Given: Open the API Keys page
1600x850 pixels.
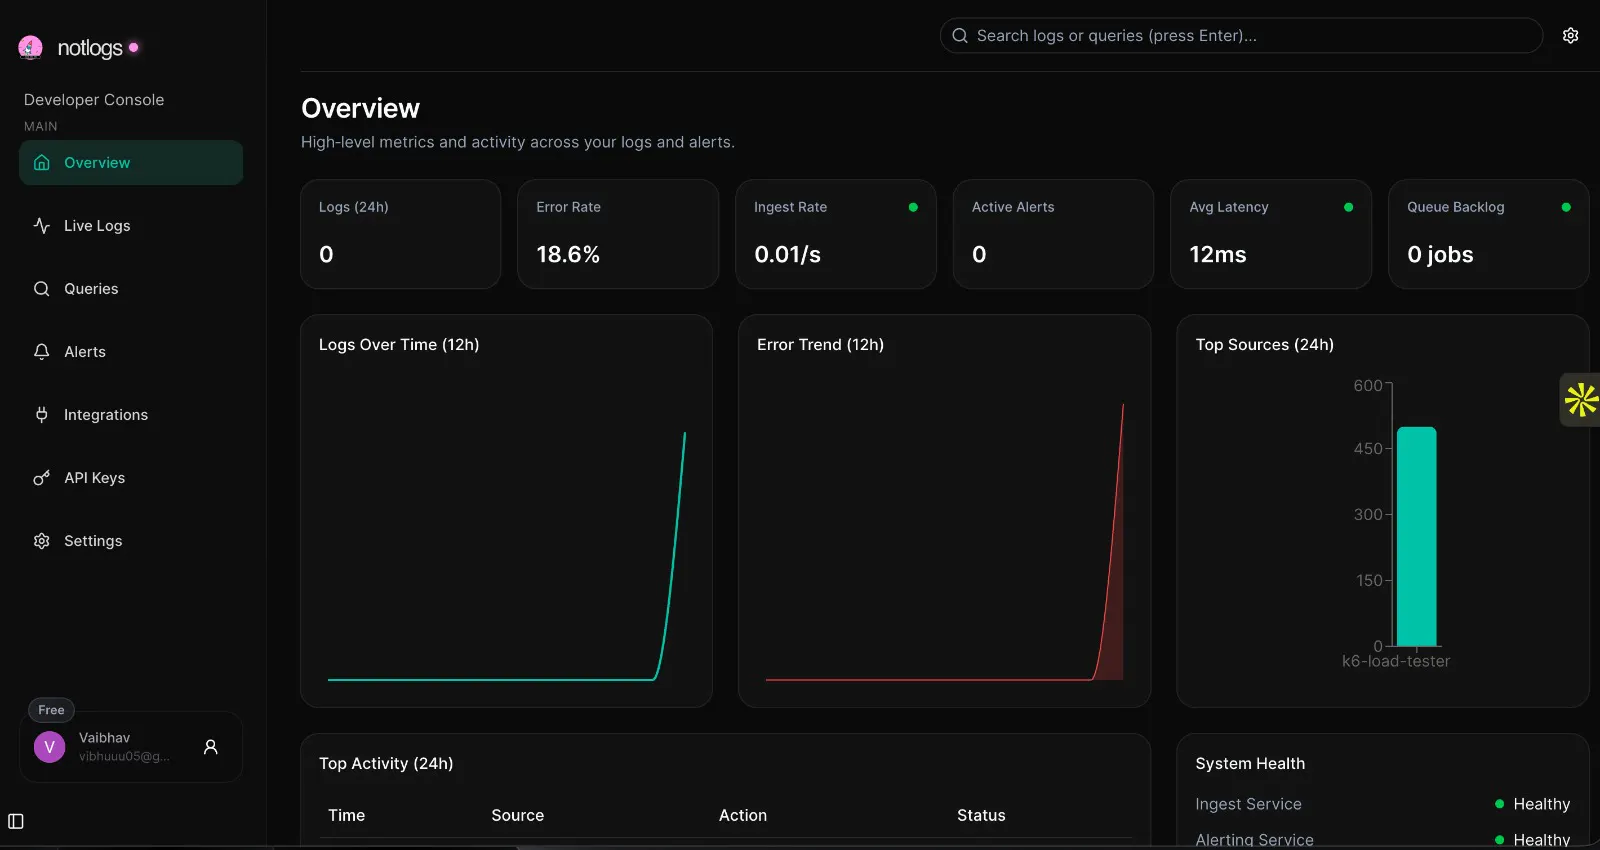Looking at the screenshot, I should click(131, 477).
